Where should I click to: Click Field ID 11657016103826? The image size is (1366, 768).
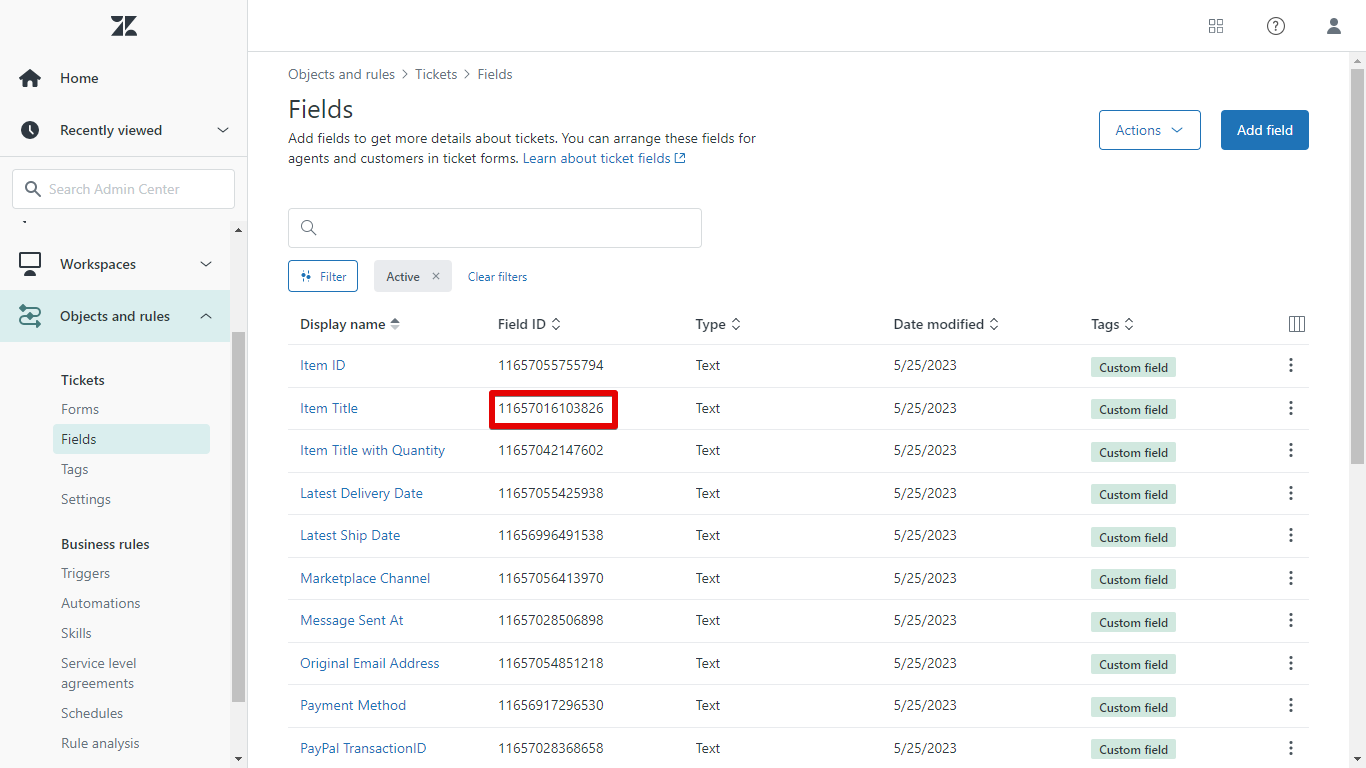[551, 408]
